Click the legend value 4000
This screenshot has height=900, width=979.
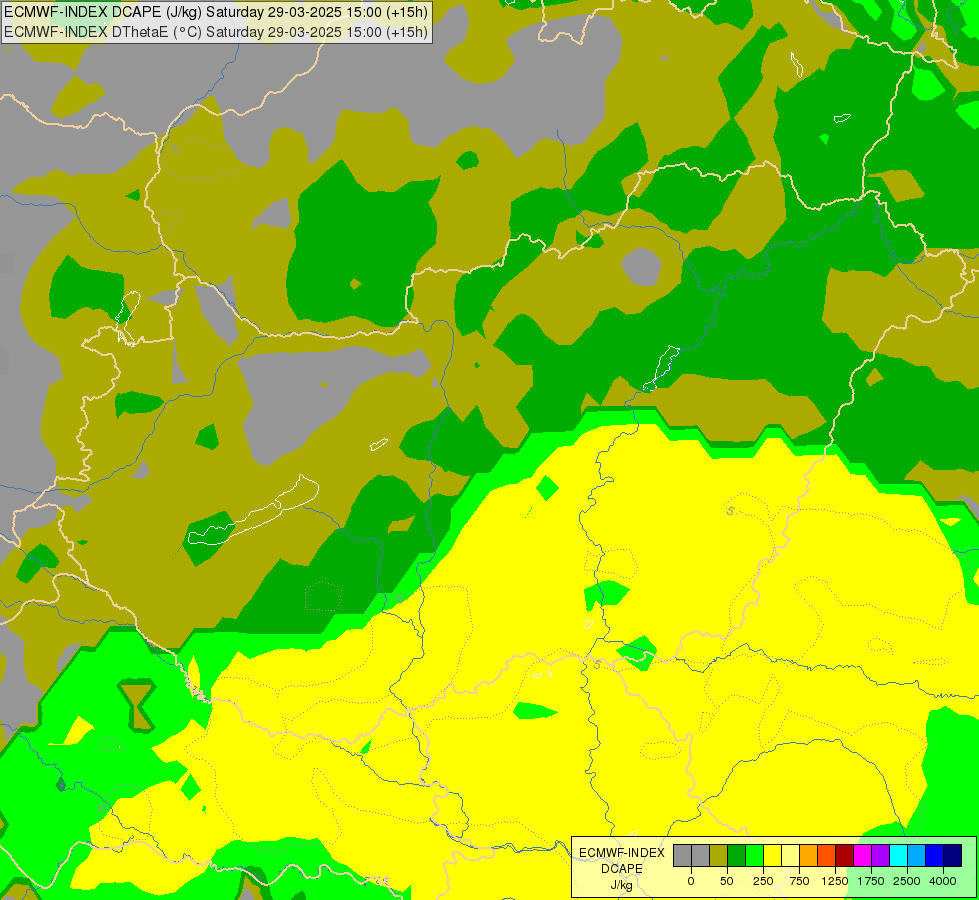[x=943, y=881]
